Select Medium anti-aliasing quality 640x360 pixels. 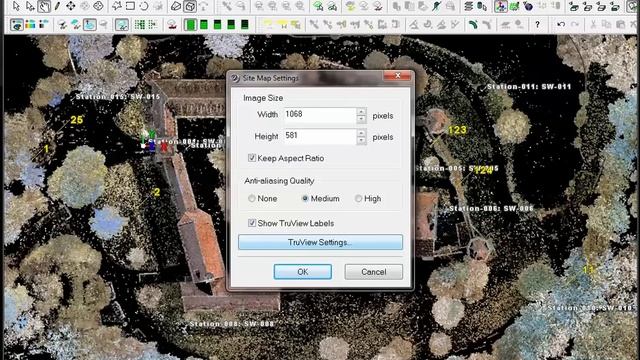point(305,198)
